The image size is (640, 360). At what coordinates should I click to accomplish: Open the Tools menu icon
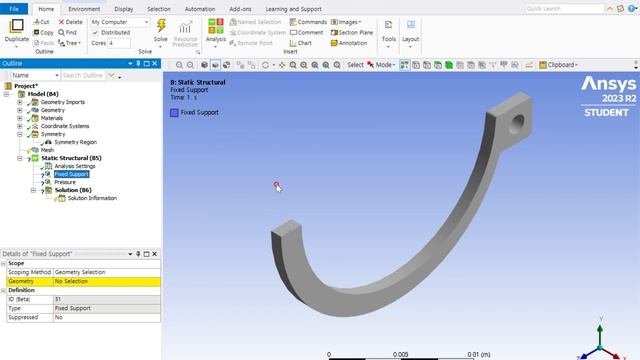[x=388, y=25]
